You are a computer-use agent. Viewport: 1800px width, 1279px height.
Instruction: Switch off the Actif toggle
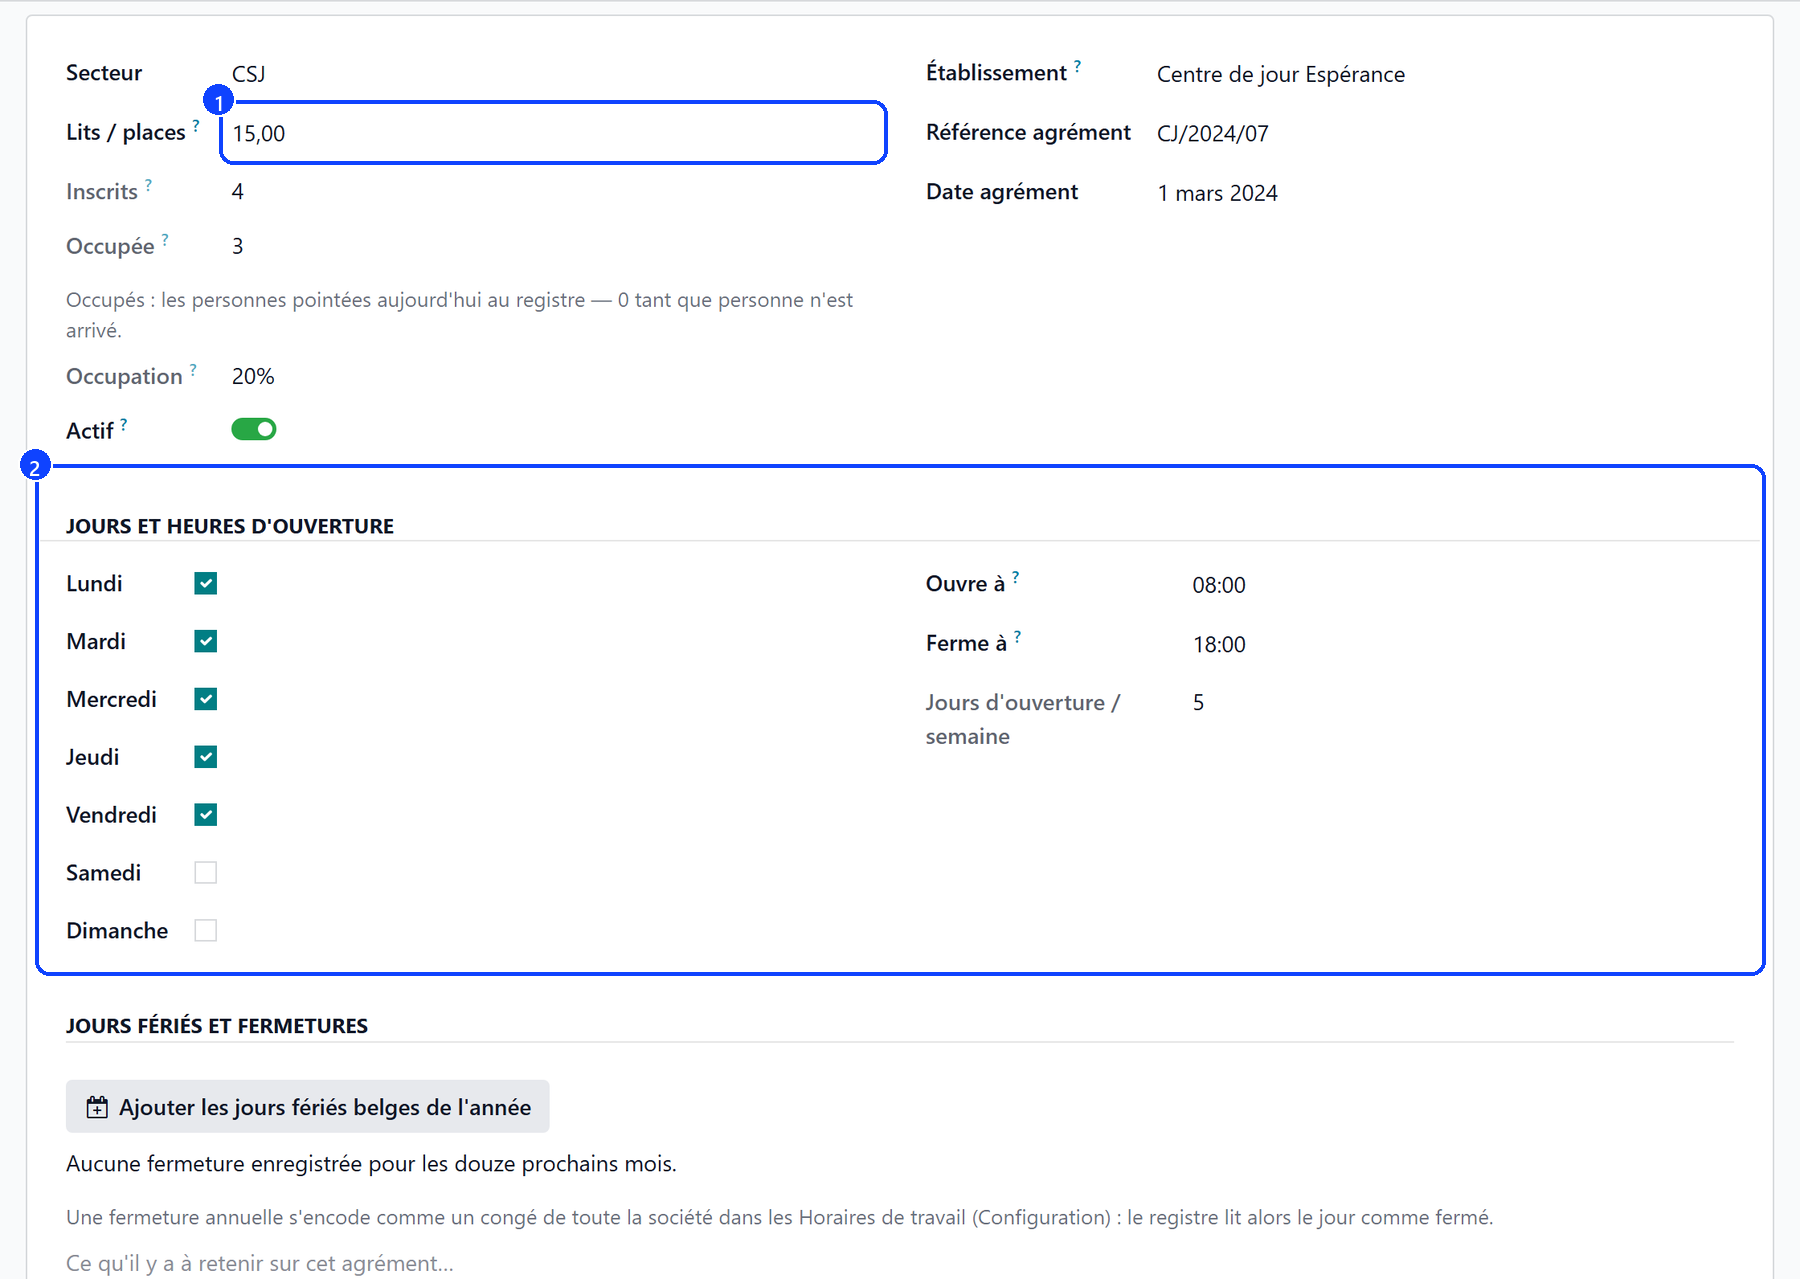point(254,429)
